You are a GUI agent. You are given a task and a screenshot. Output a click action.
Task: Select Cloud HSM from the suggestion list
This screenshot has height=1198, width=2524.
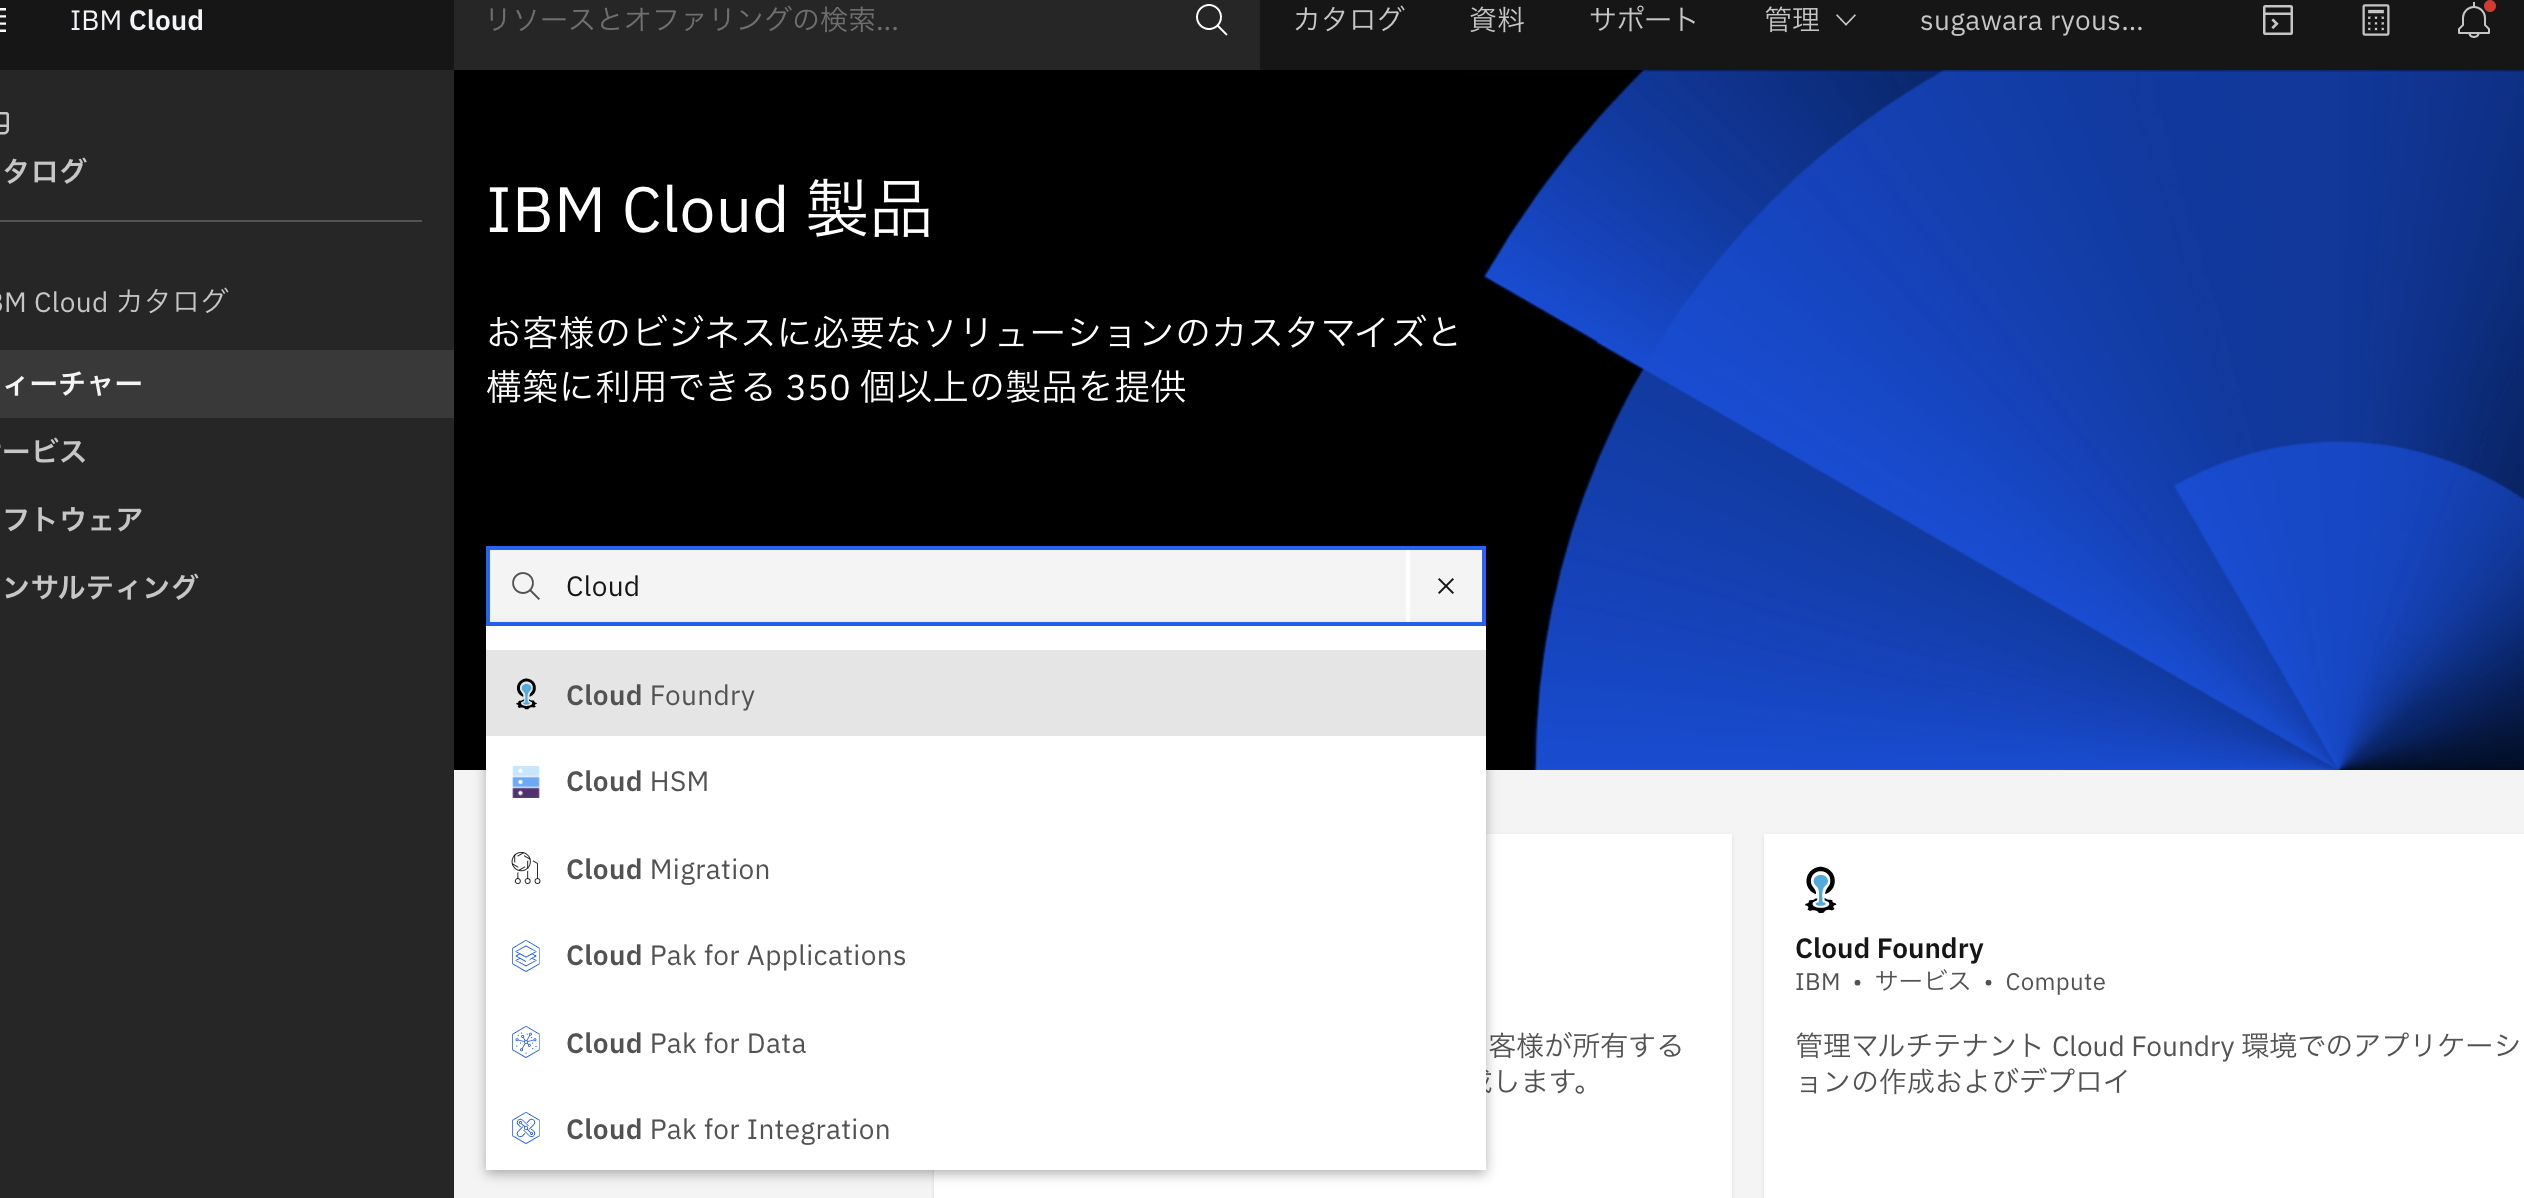(637, 781)
